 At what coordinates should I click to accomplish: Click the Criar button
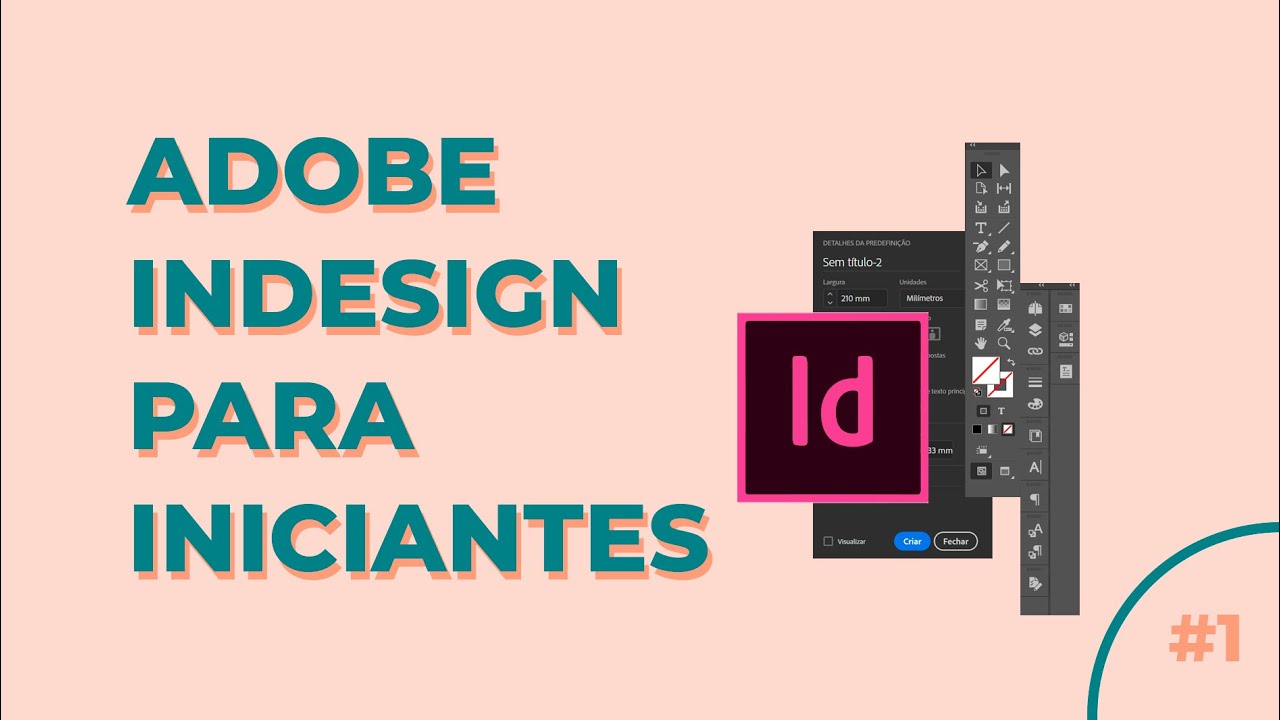(x=912, y=541)
